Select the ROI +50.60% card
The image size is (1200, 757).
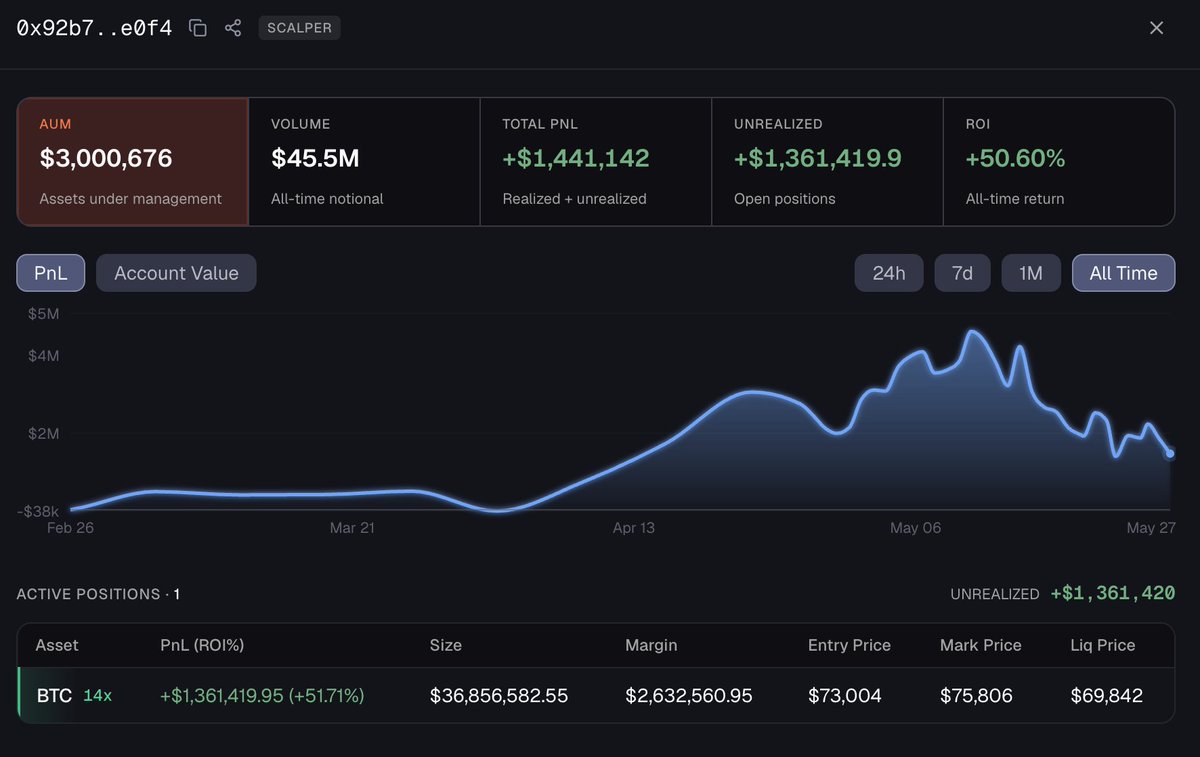(1059, 161)
